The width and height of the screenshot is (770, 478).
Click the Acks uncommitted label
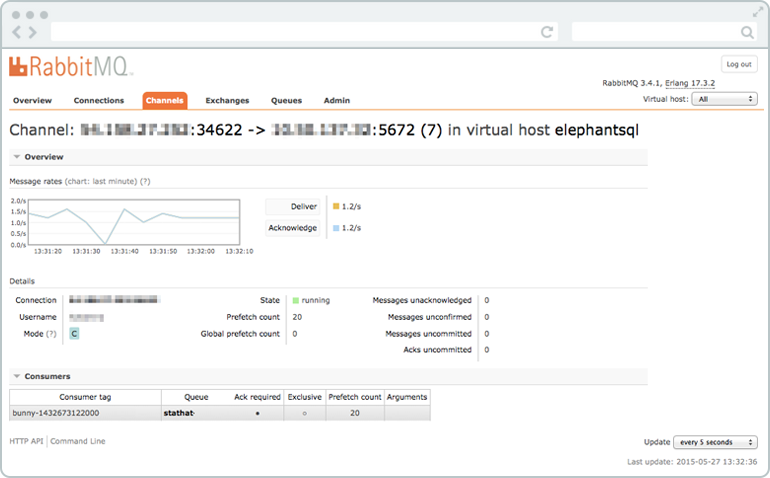pos(438,350)
